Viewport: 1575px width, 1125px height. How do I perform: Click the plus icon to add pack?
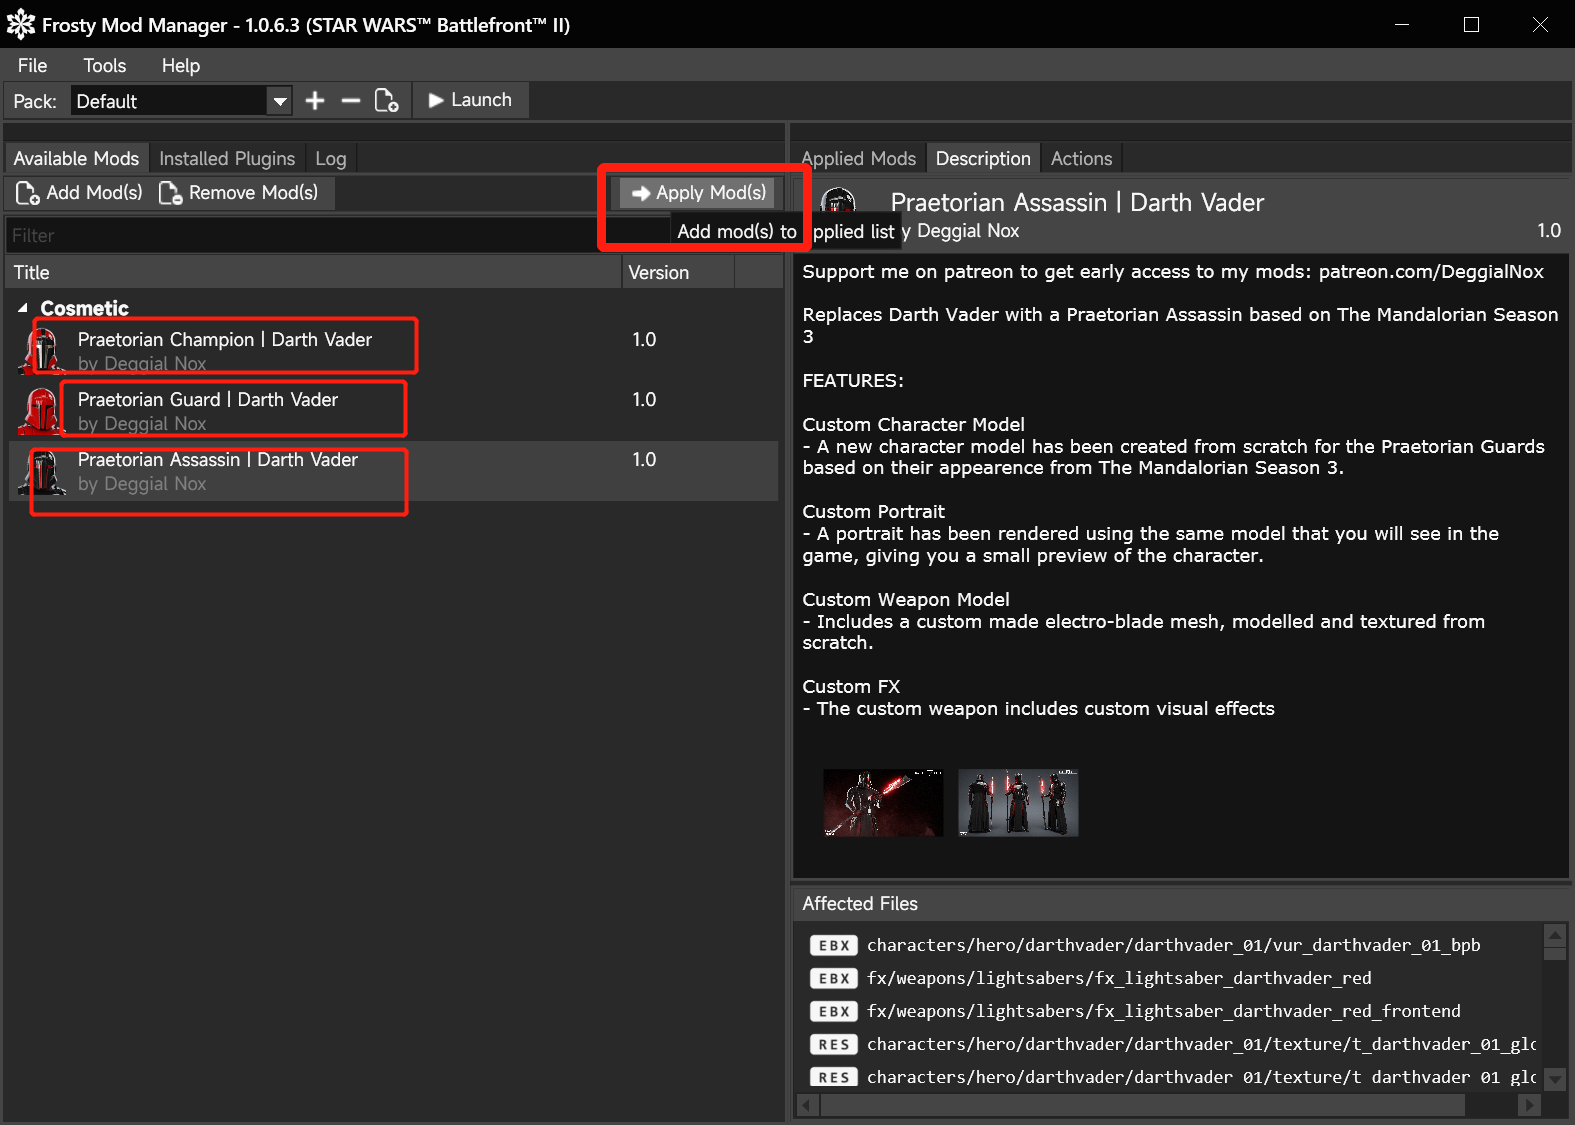[315, 101]
